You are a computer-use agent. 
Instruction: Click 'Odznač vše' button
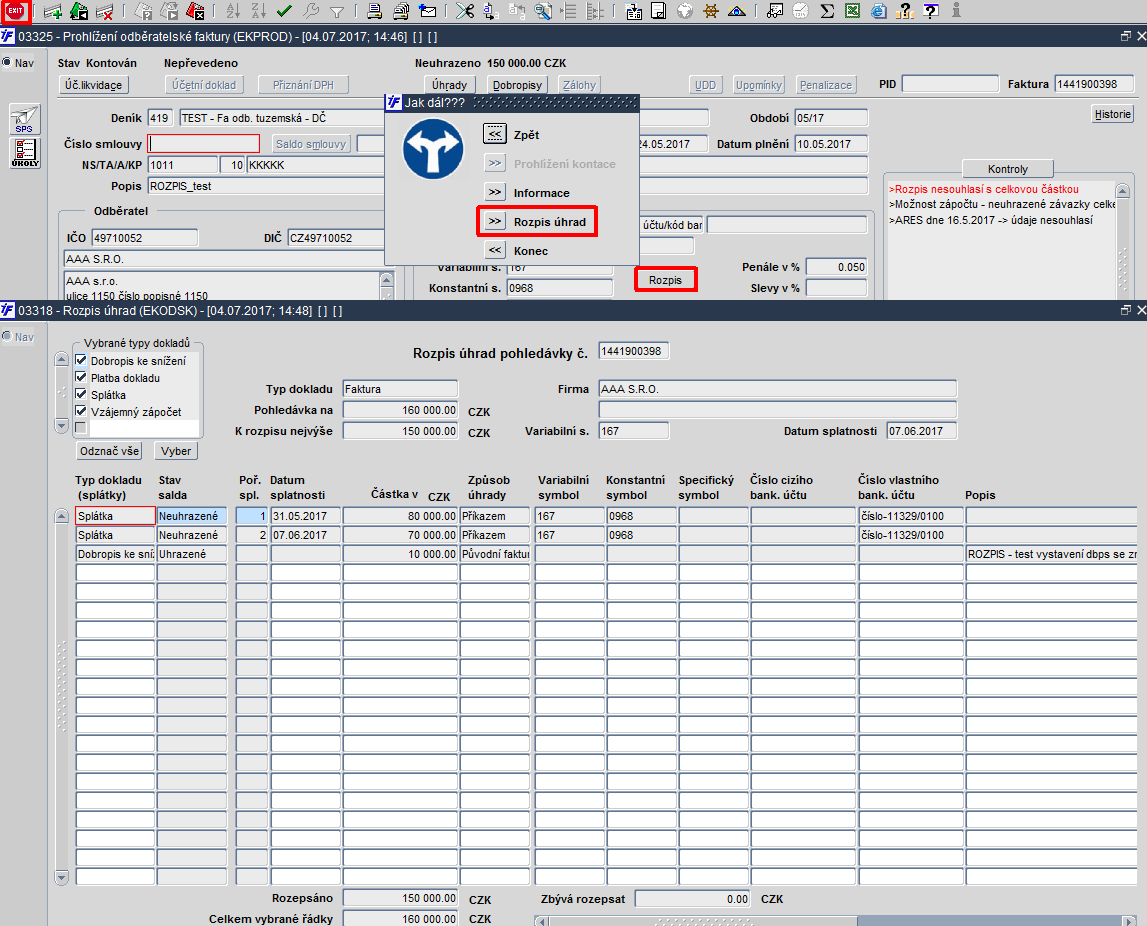pyautogui.click(x=109, y=451)
